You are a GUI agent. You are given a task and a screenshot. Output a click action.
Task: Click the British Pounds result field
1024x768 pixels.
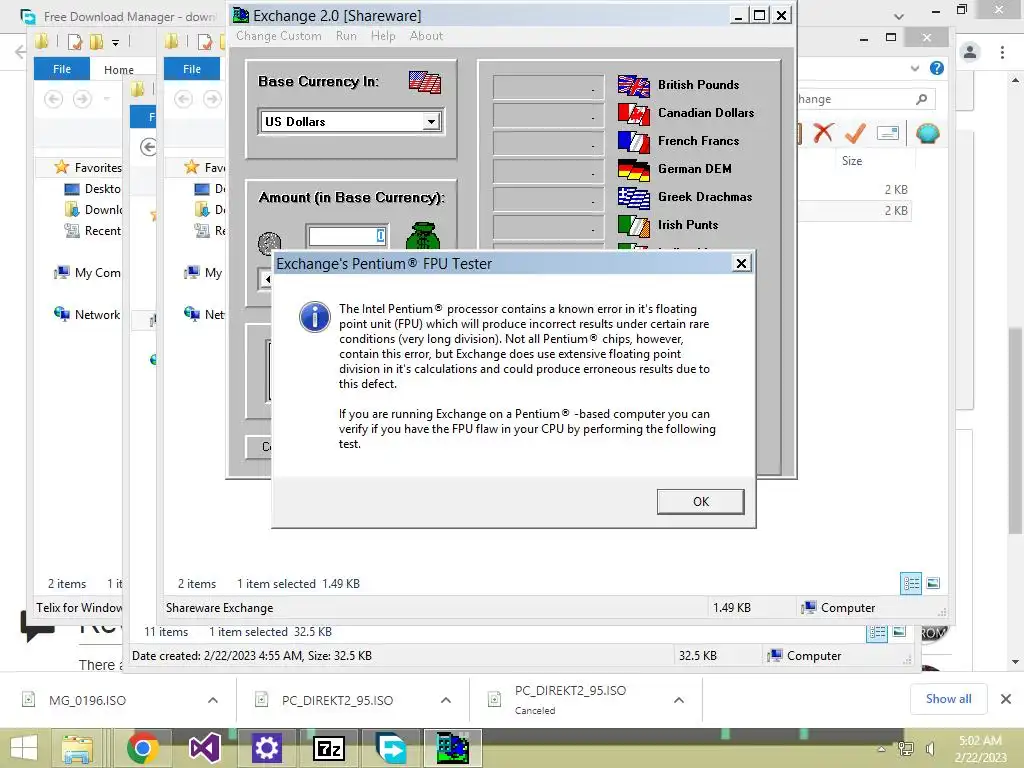(x=548, y=86)
